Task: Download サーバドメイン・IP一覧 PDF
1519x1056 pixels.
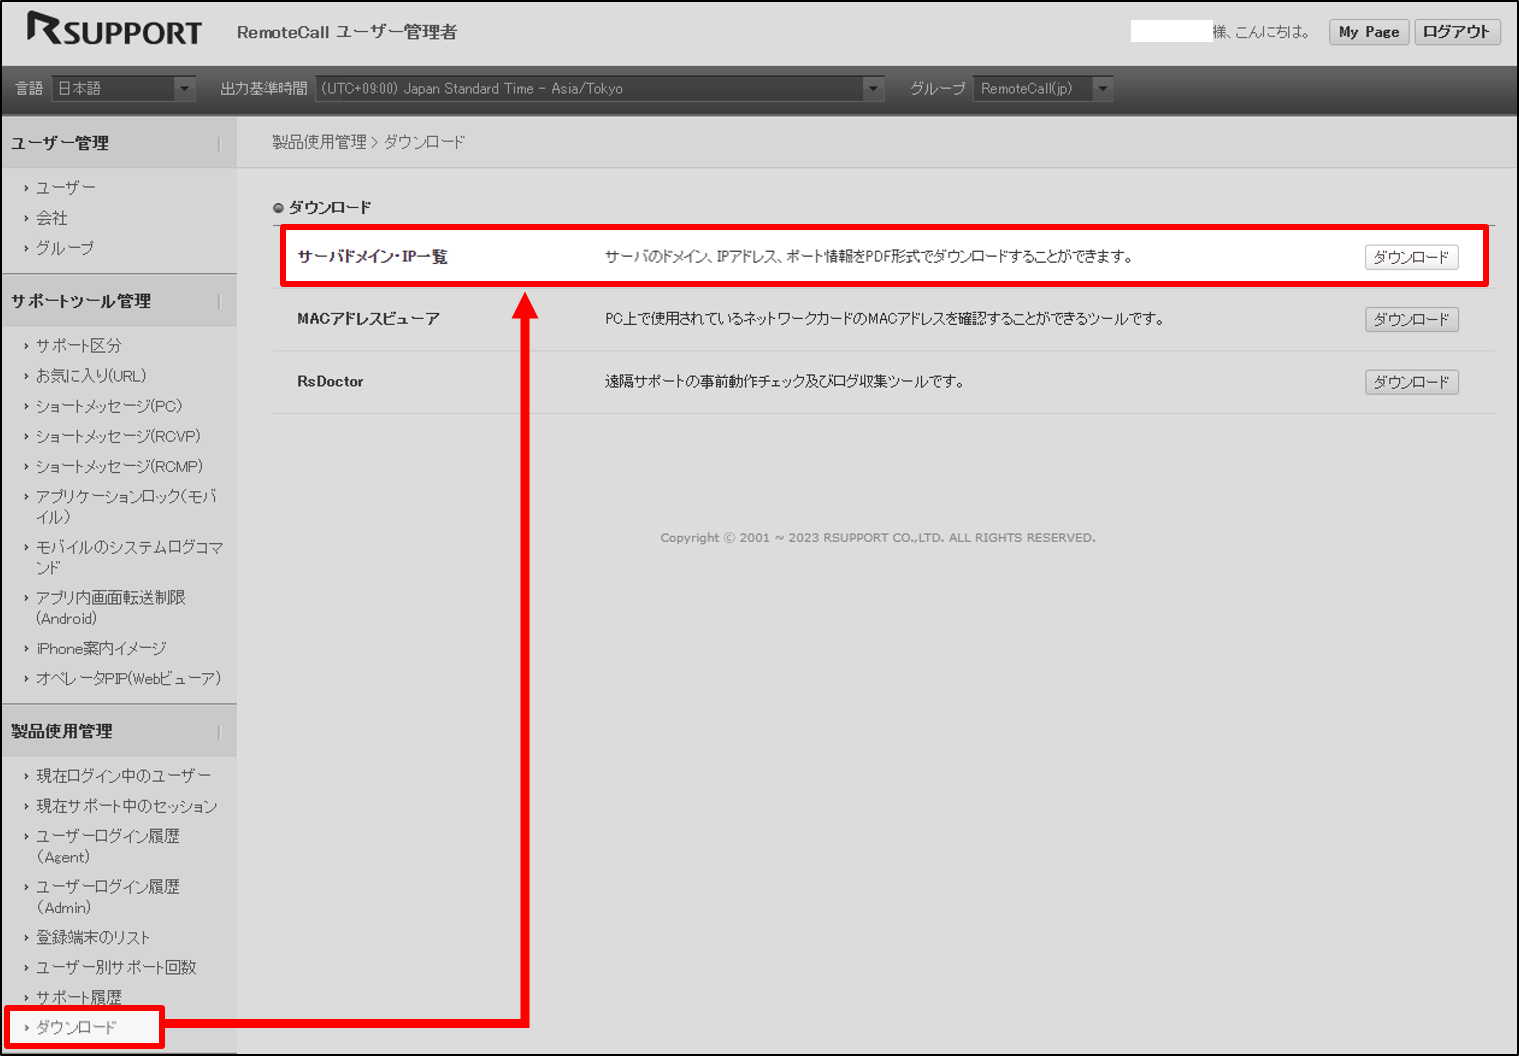Action: coord(1411,257)
